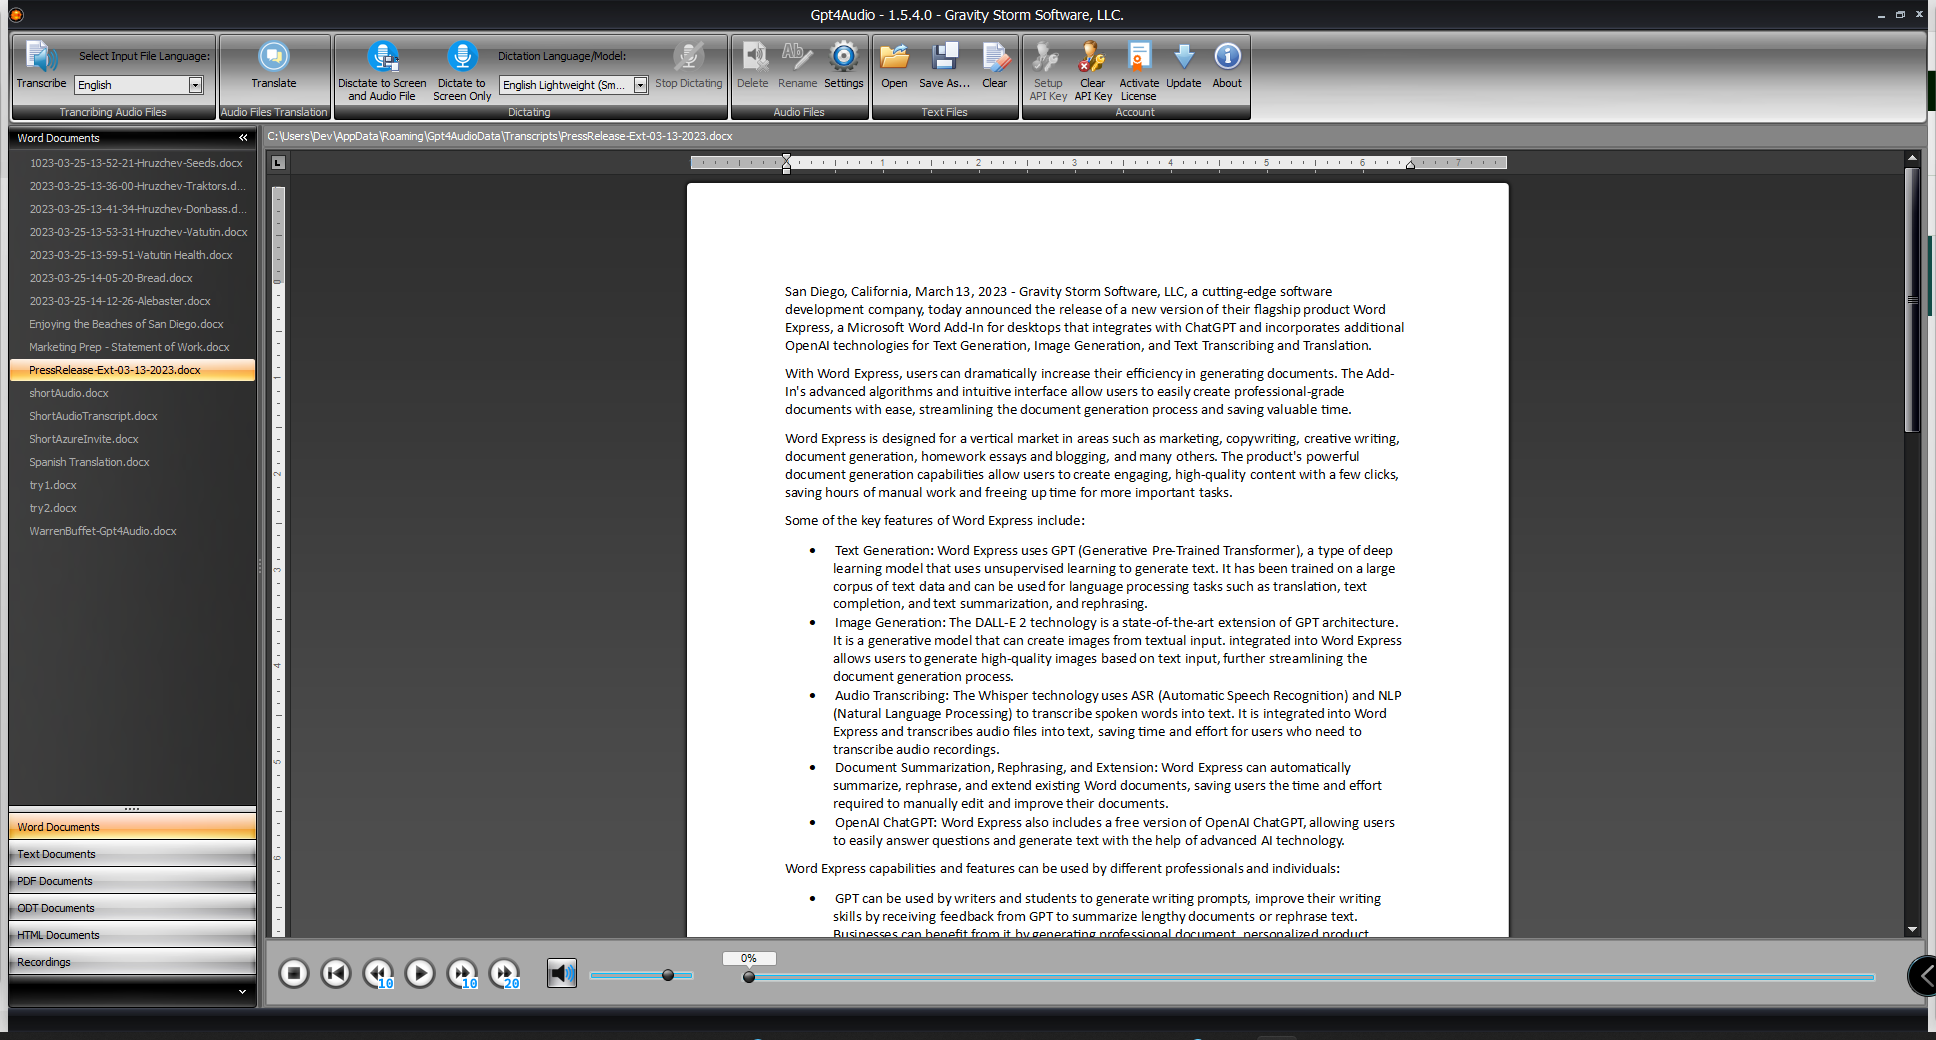Click the ruler tab-stop selector
This screenshot has height=1040, width=1936.
pyautogui.click(x=278, y=162)
